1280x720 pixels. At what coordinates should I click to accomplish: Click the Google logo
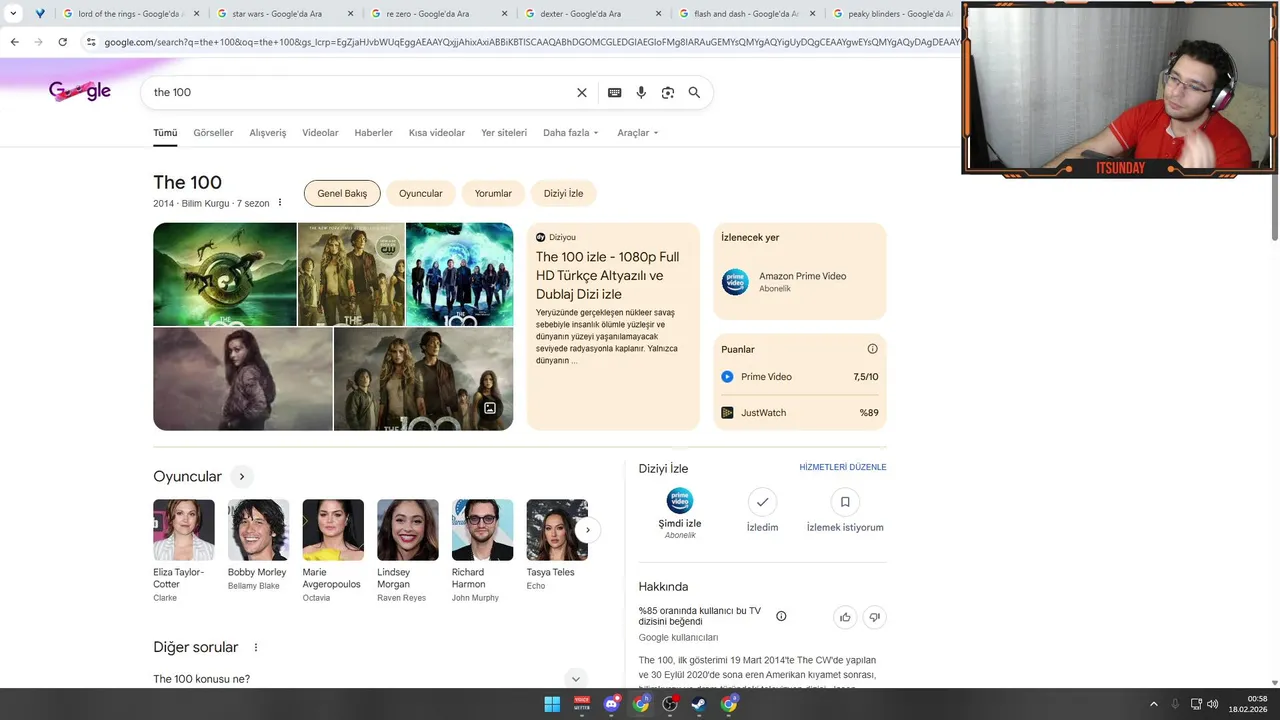[x=80, y=91]
